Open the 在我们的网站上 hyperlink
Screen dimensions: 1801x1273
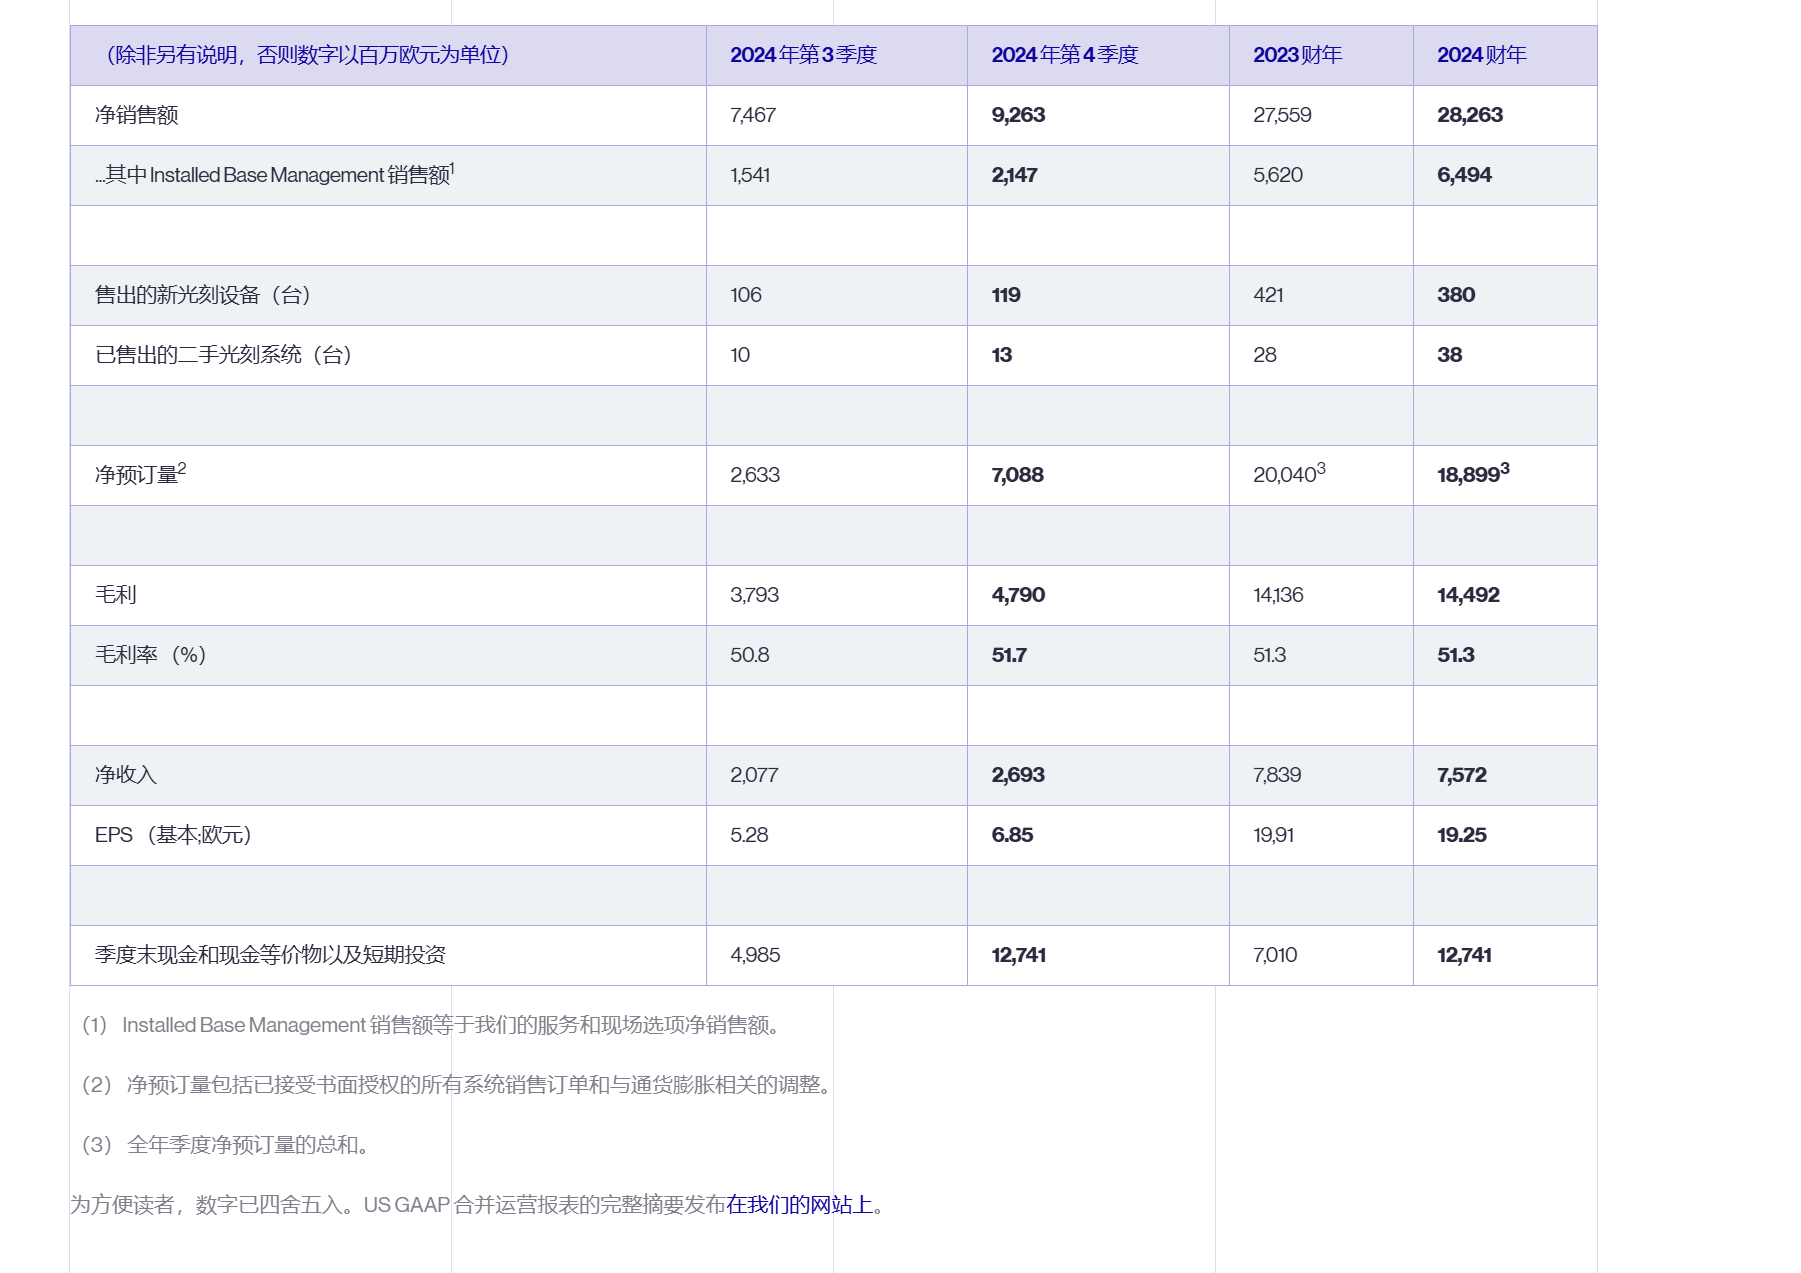click(800, 1205)
